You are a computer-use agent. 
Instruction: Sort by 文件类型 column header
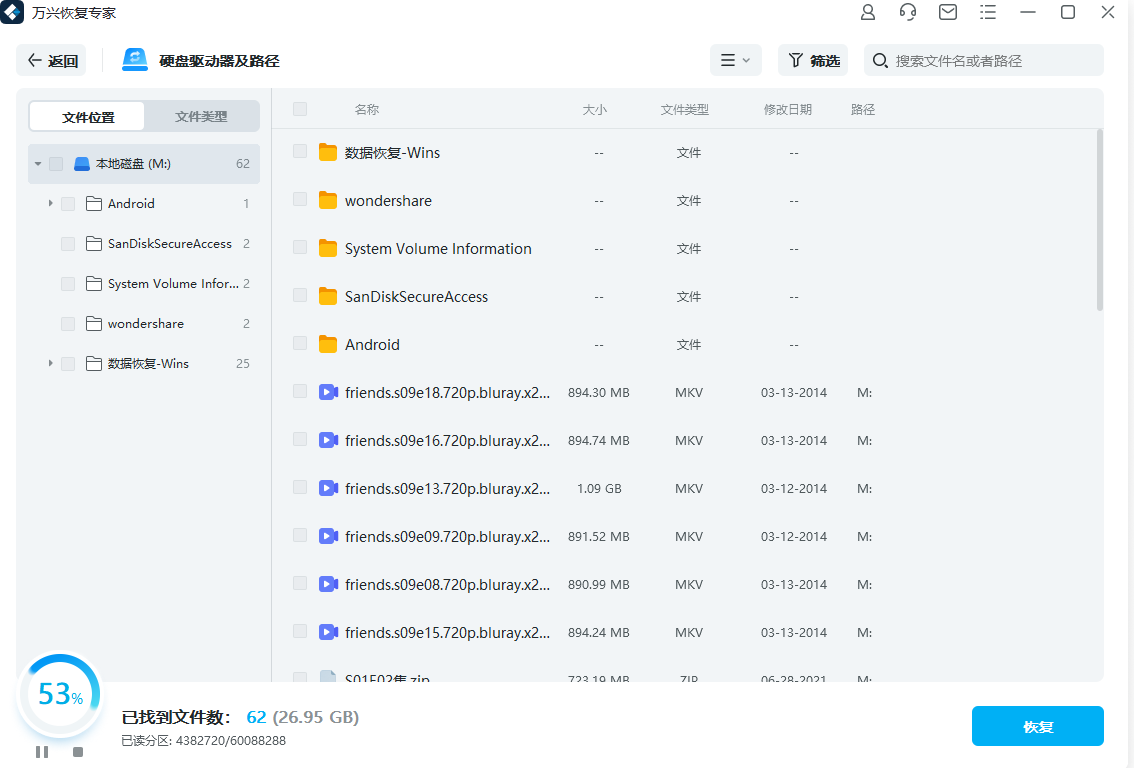684,109
